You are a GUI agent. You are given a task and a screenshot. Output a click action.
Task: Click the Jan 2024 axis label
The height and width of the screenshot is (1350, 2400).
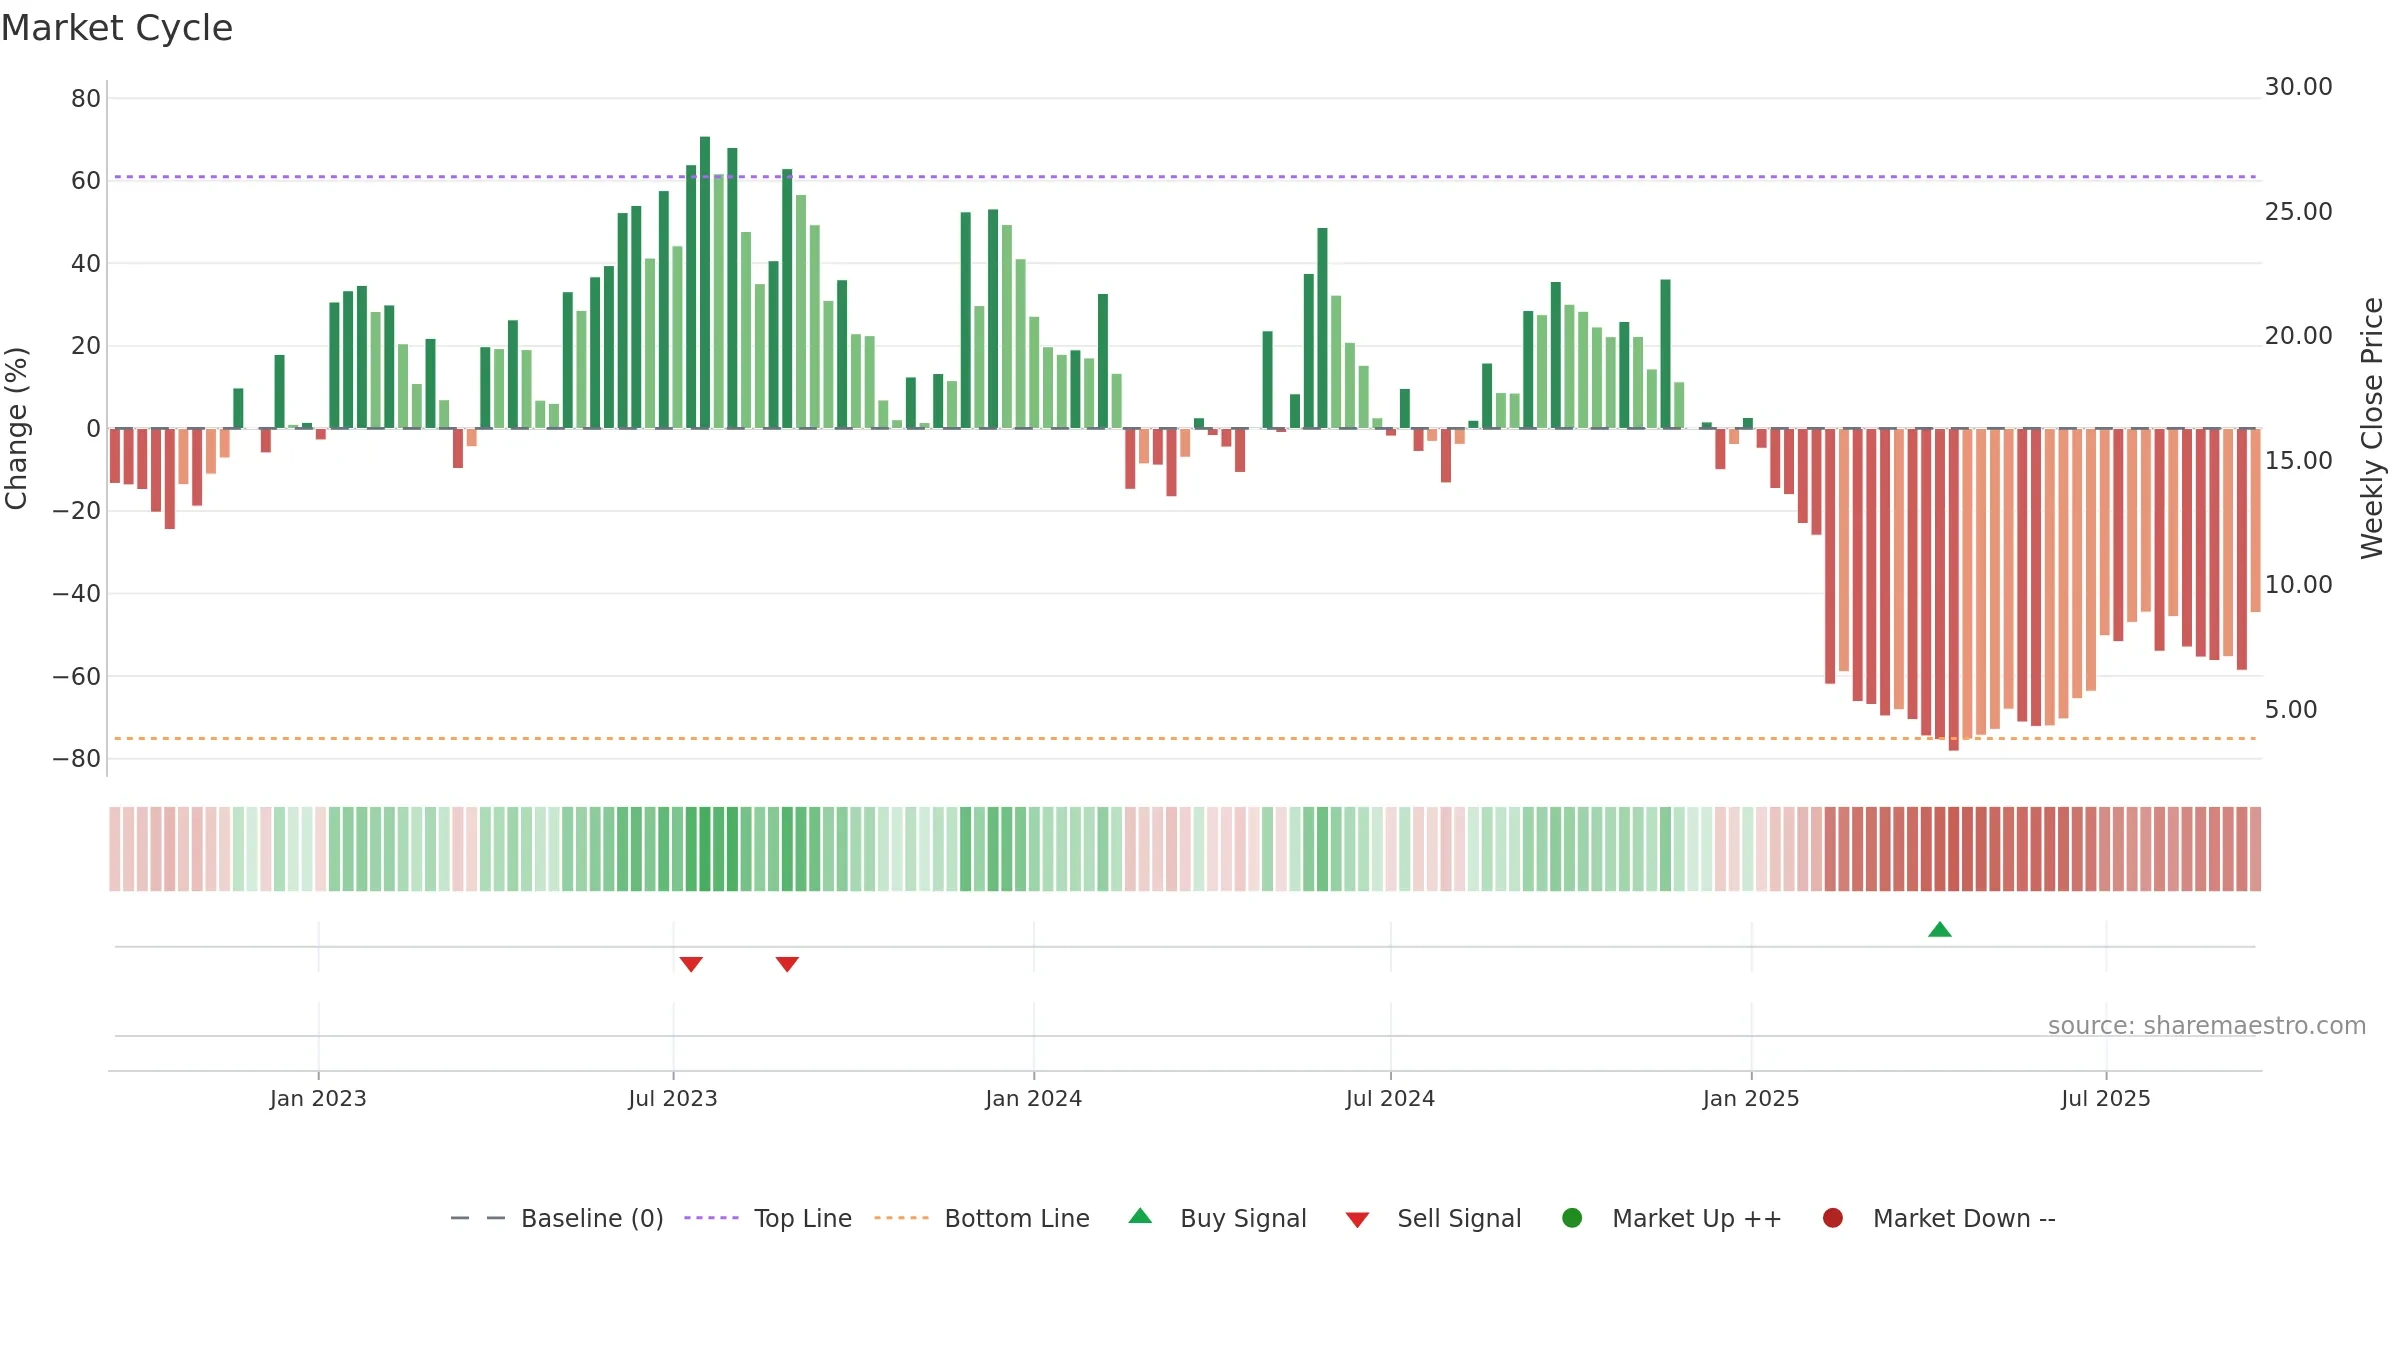[x=1034, y=1099]
